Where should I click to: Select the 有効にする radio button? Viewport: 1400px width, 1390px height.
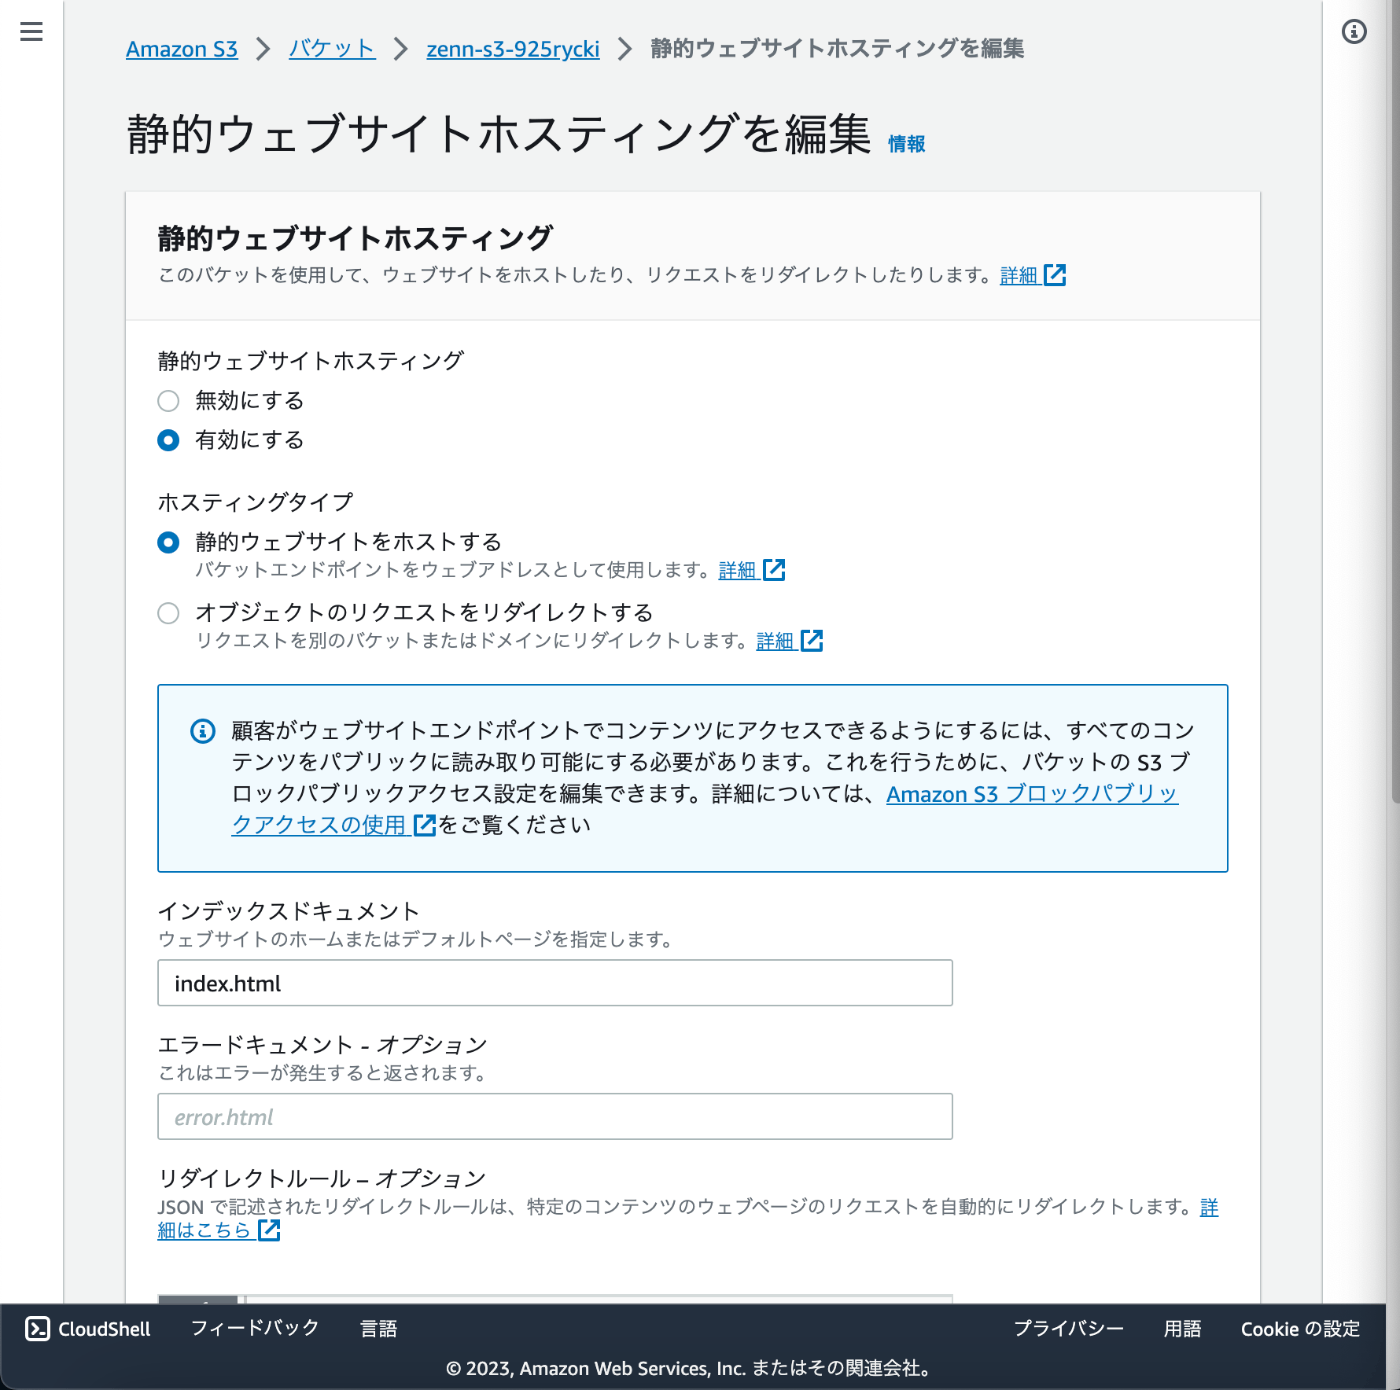pyautogui.click(x=168, y=440)
